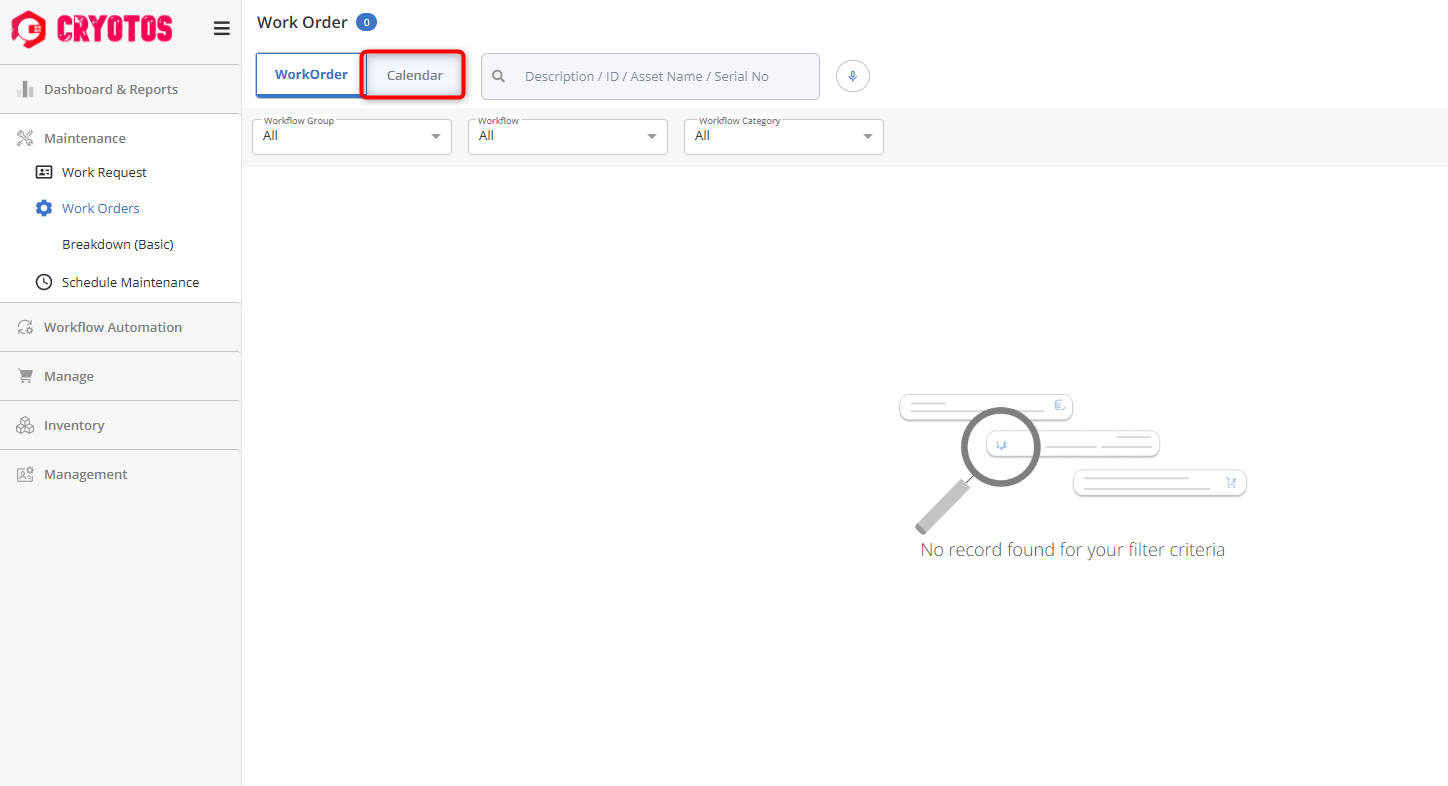Click the Work Orders gear icon
The image size is (1448, 786).
tap(44, 208)
